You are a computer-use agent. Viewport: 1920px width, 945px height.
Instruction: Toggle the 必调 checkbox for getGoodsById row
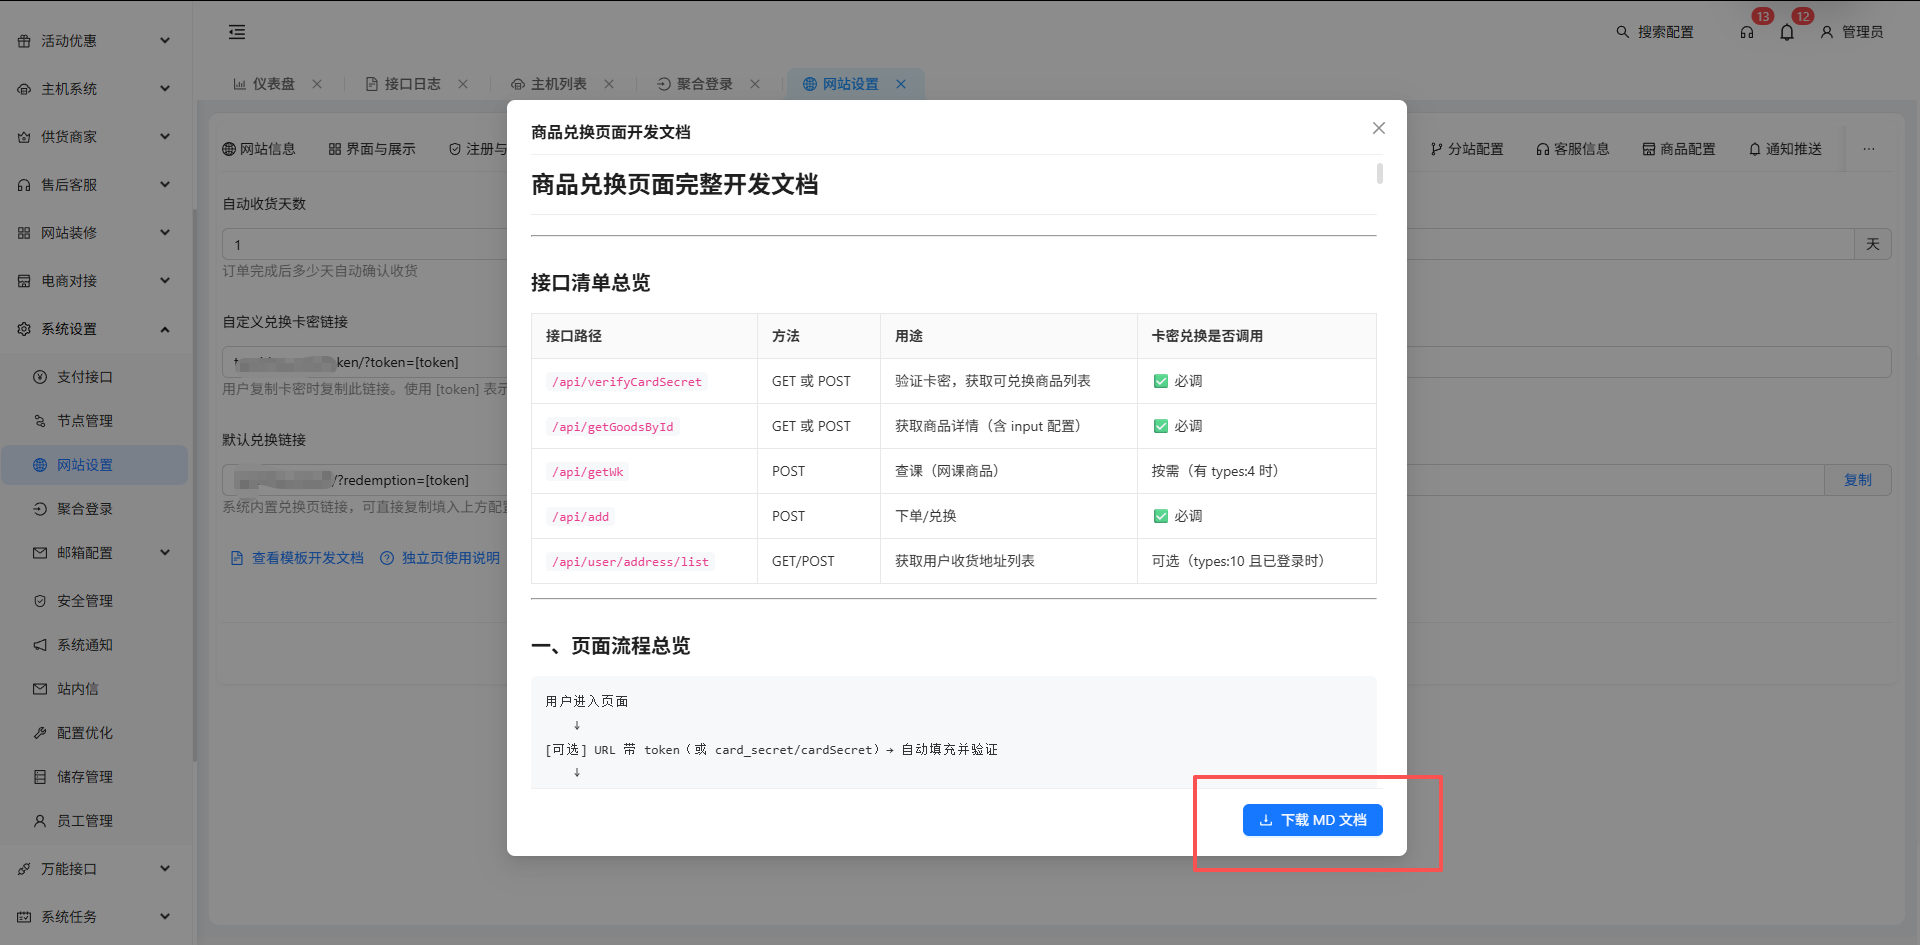1161,426
